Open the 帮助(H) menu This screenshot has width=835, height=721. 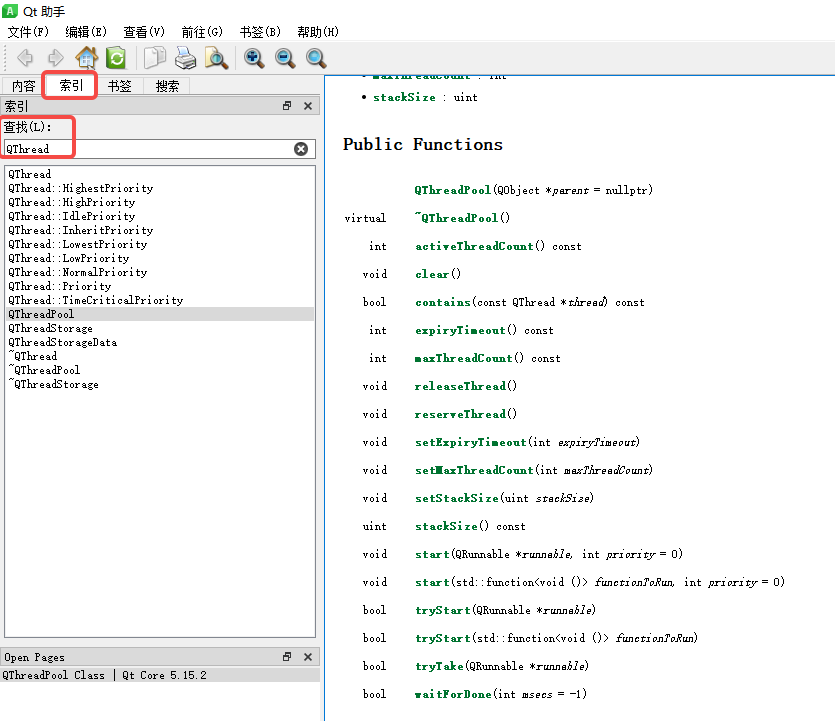[x=317, y=32]
